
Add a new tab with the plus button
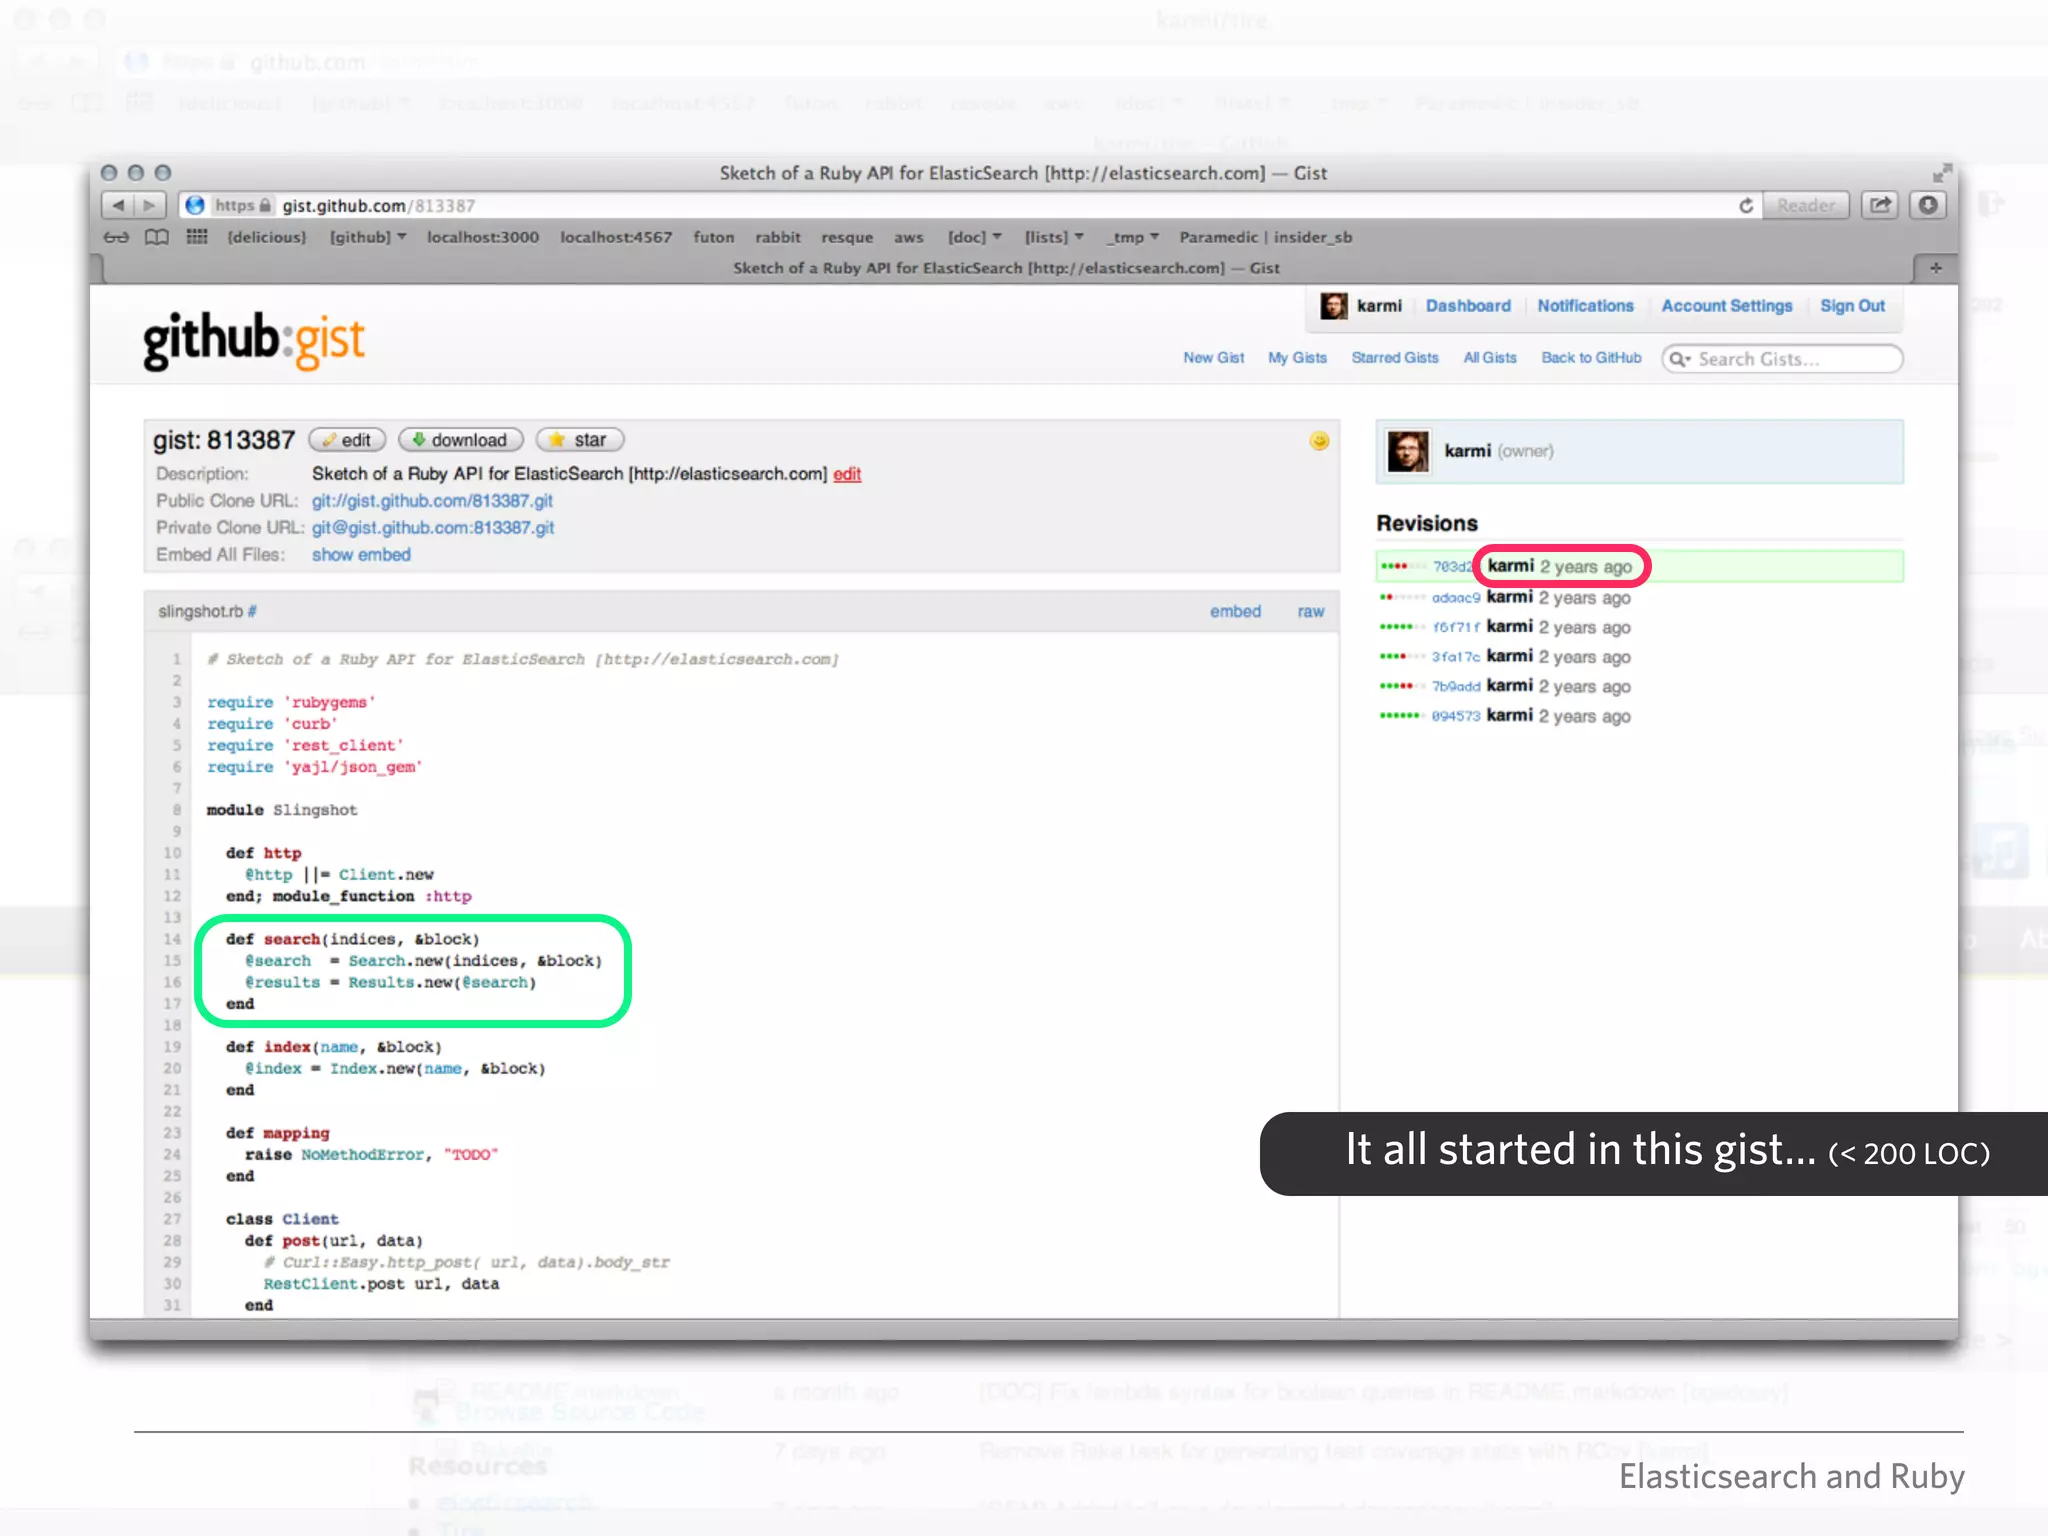click(x=1935, y=268)
